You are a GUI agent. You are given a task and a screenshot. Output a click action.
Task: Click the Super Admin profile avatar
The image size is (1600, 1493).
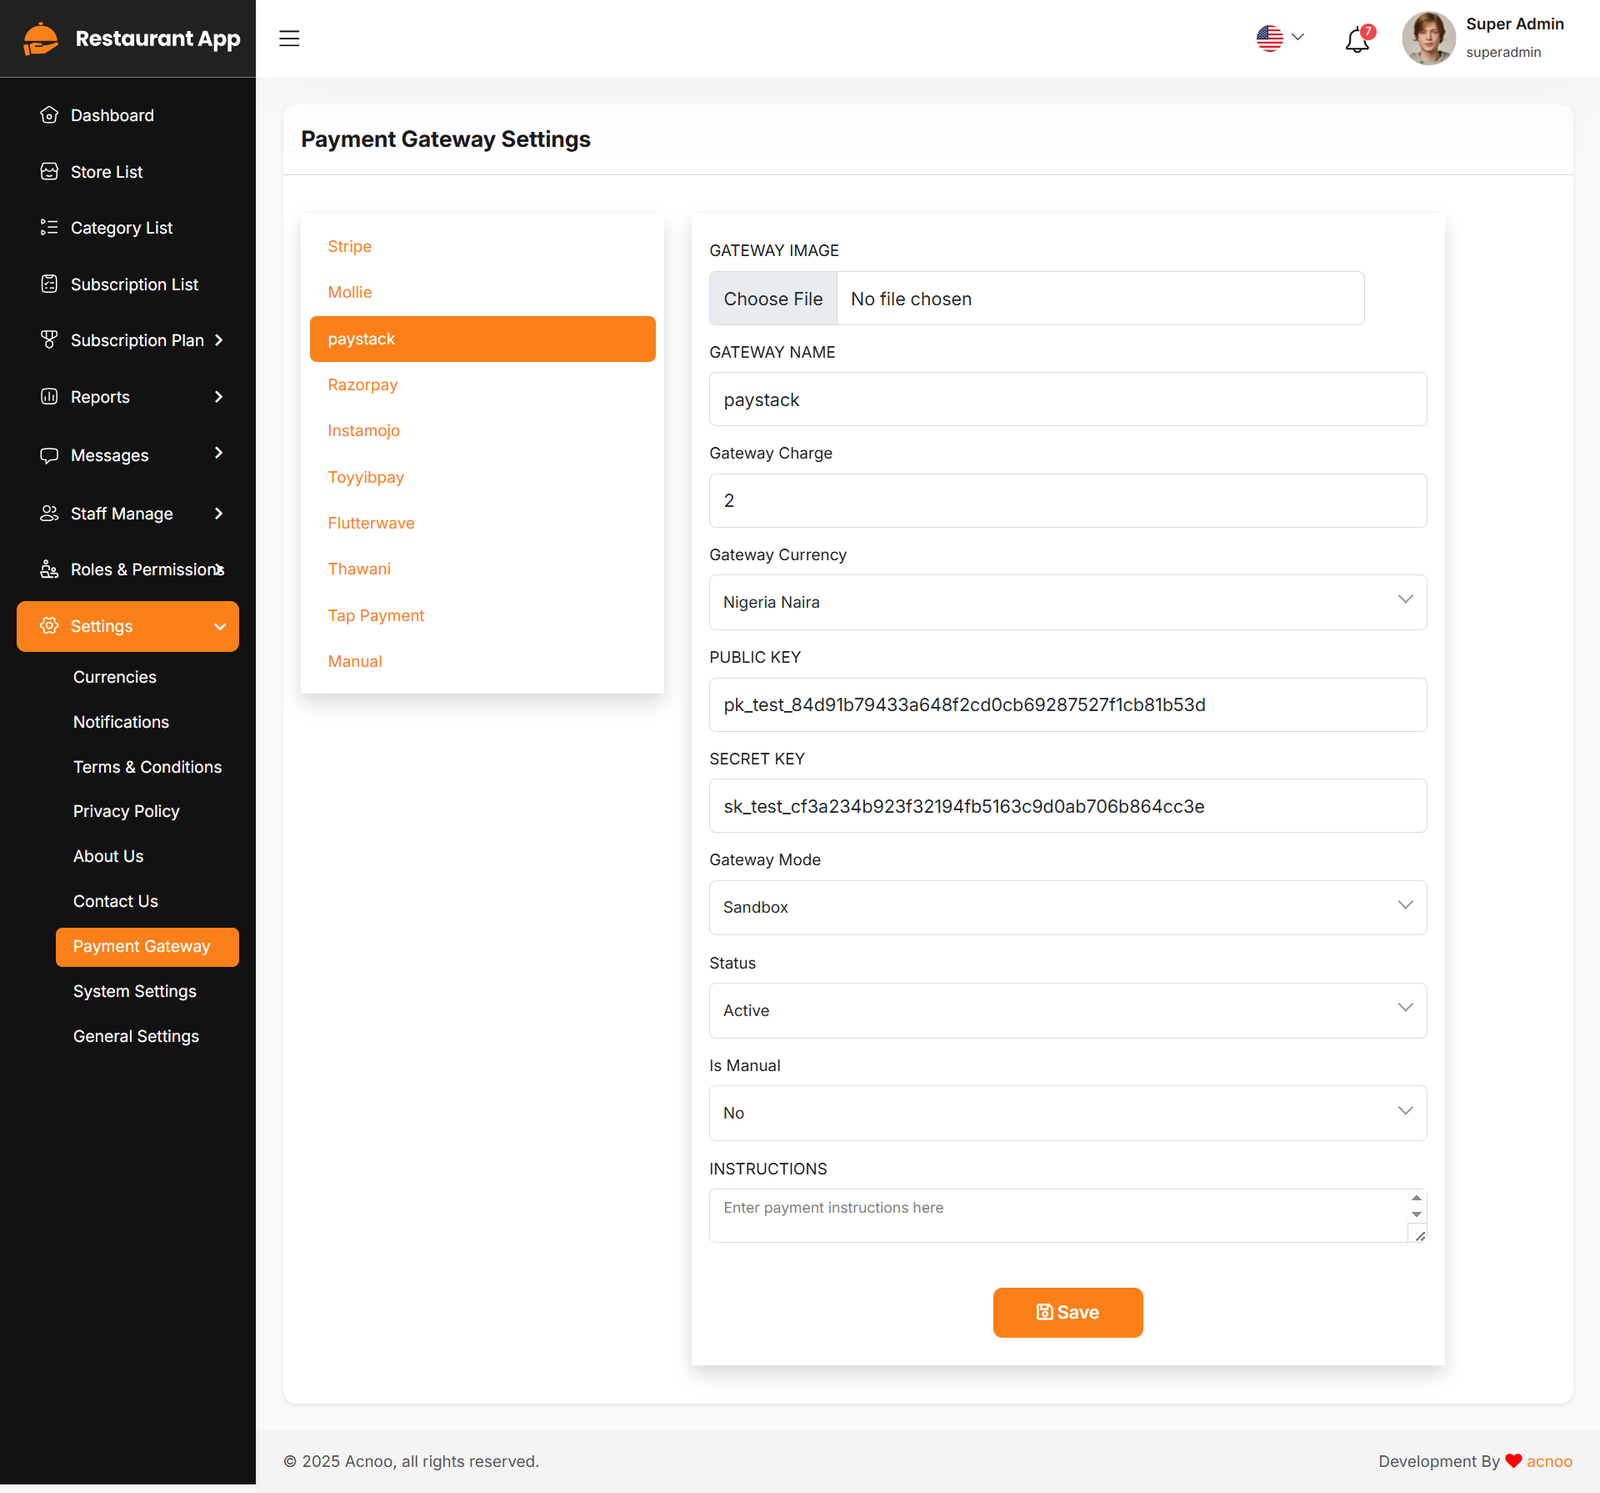pos(1428,39)
